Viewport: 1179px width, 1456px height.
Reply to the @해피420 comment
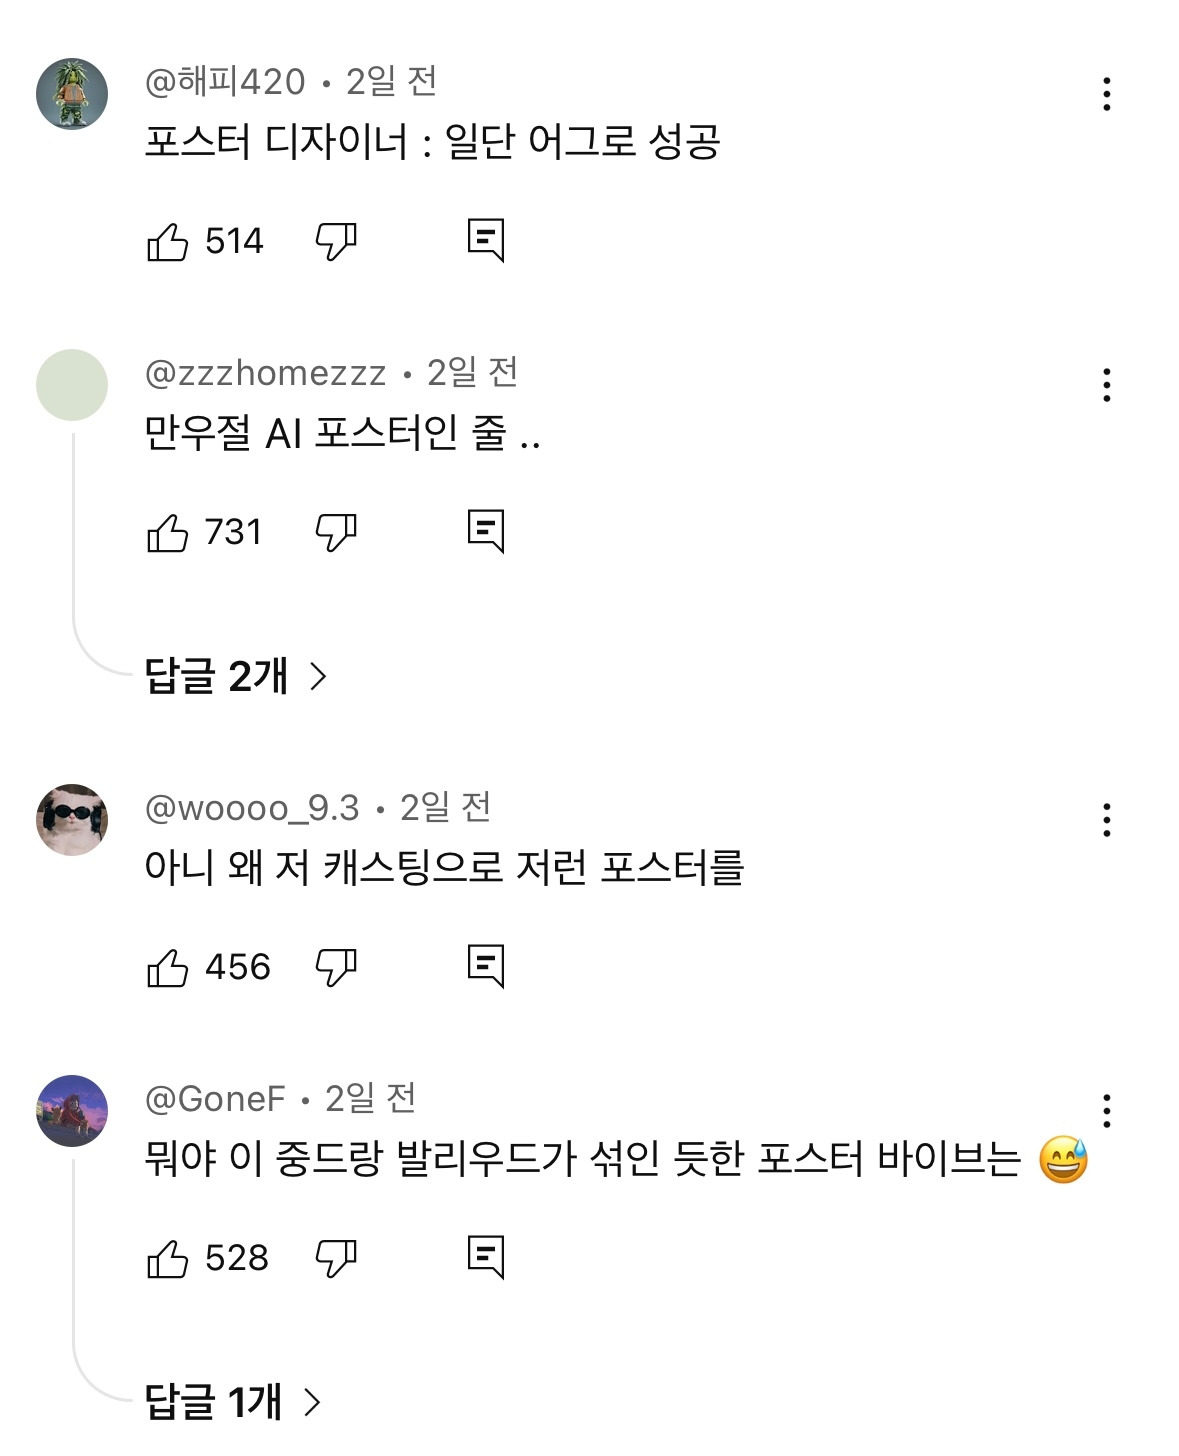point(486,240)
